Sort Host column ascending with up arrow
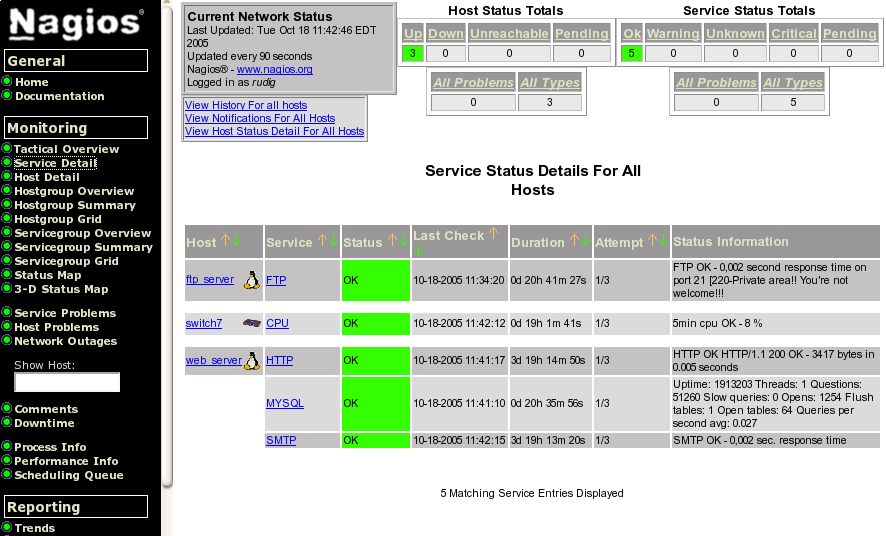 [225, 240]
